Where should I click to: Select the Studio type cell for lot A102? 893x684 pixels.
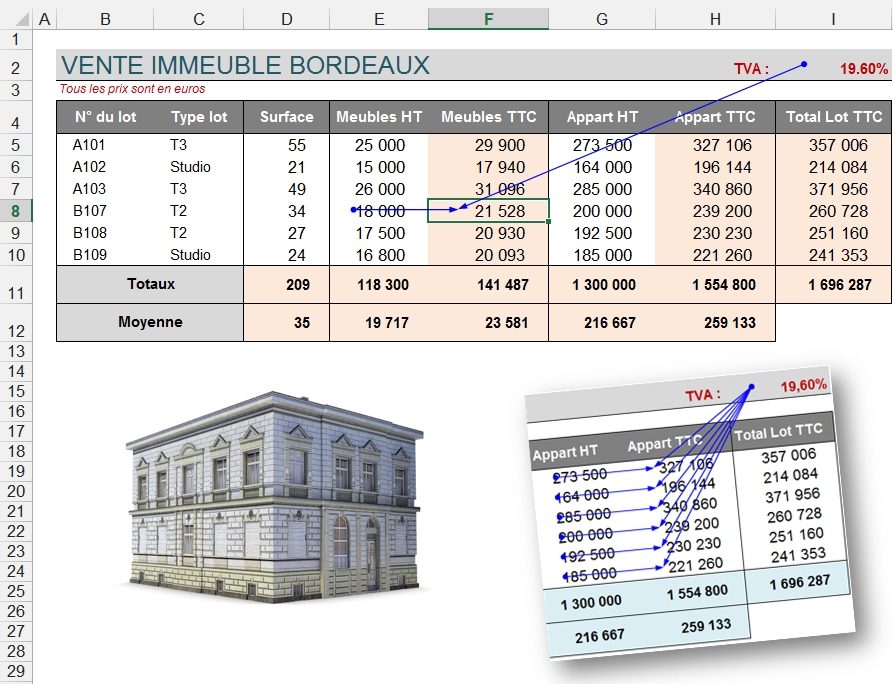[x=190, y=167]
